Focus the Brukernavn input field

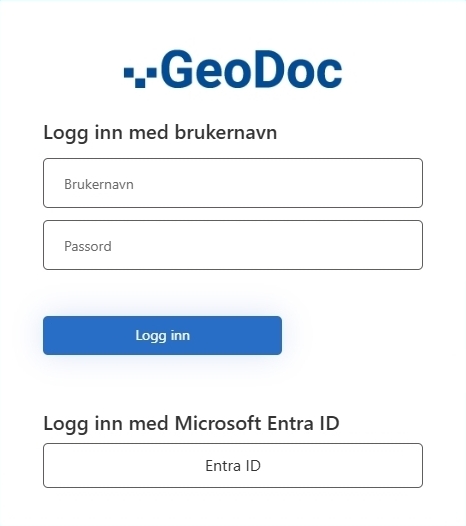click(x=233, y=183)
